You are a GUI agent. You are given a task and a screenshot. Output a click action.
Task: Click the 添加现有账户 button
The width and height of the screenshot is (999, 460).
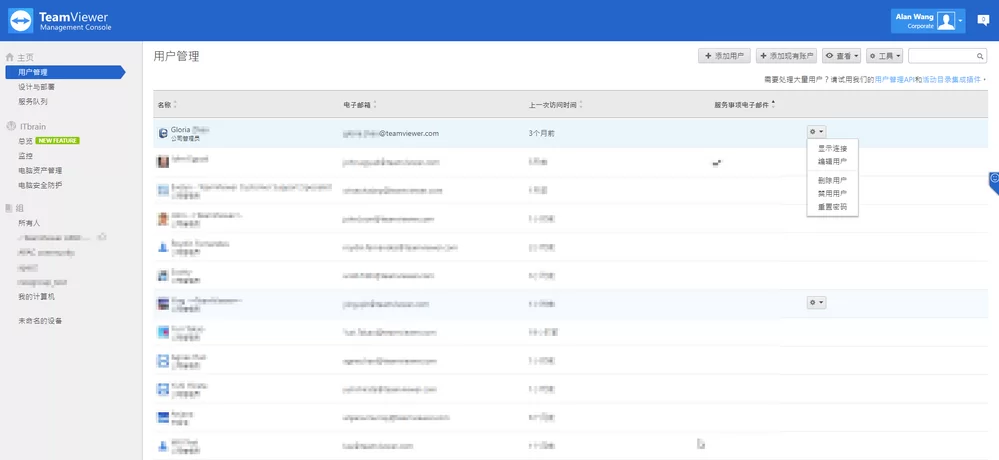(x=787, y=56)
